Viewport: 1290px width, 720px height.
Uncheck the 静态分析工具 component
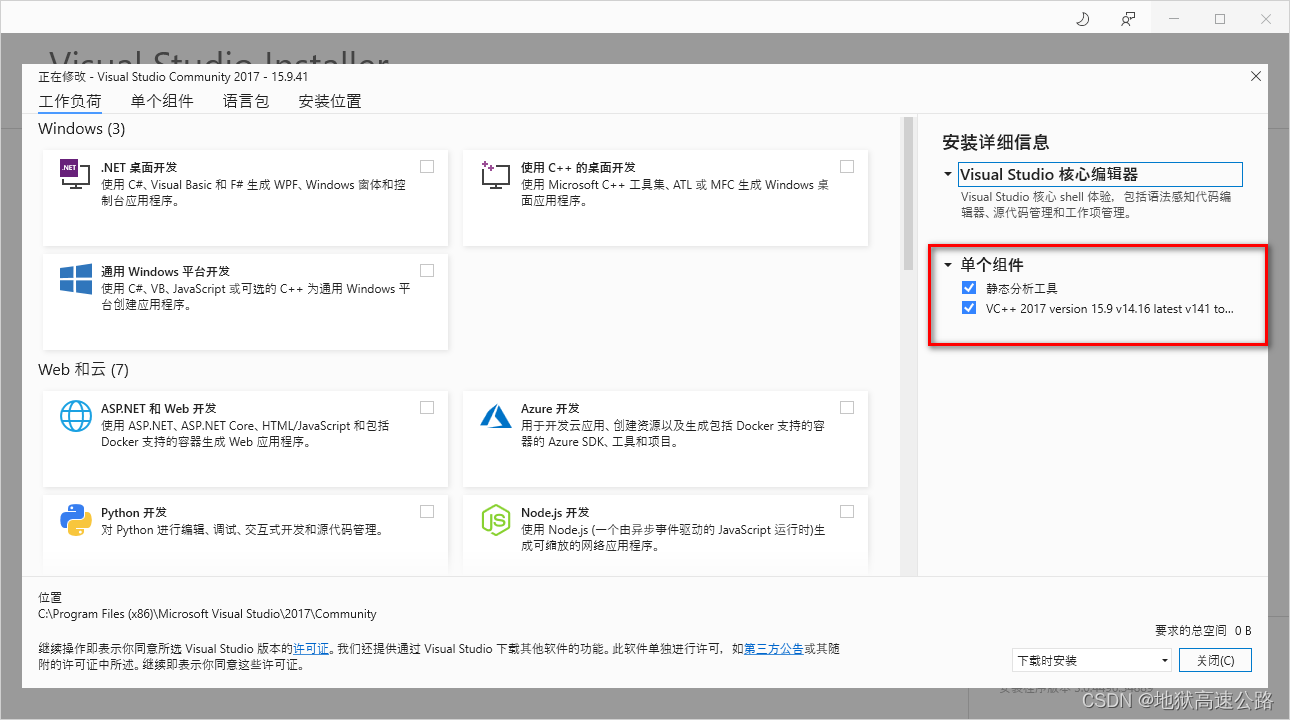click(x=968, y=288)
